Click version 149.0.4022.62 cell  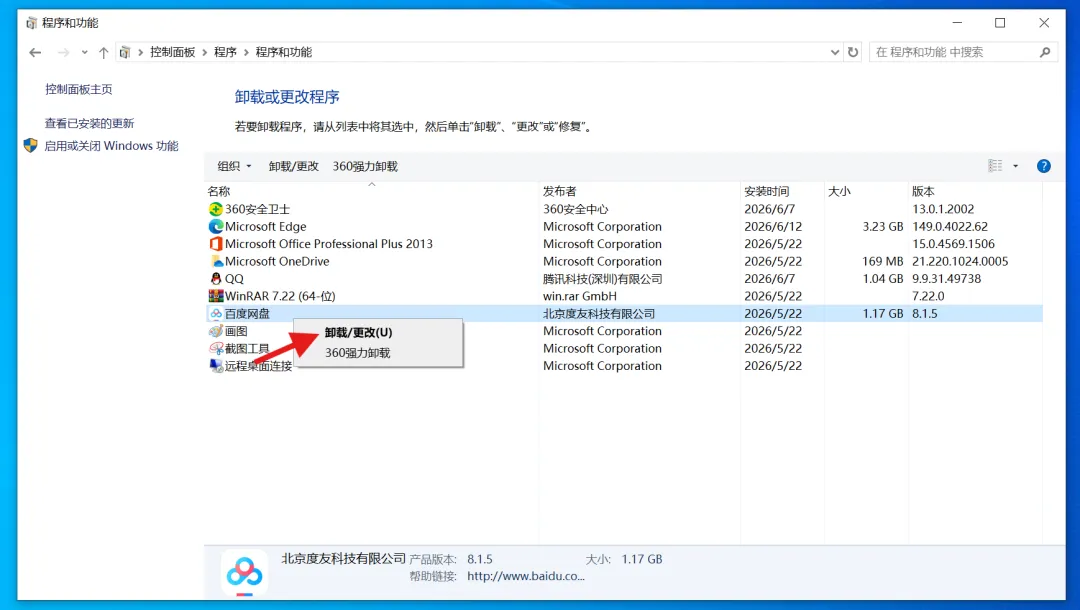tap(950, 227)
